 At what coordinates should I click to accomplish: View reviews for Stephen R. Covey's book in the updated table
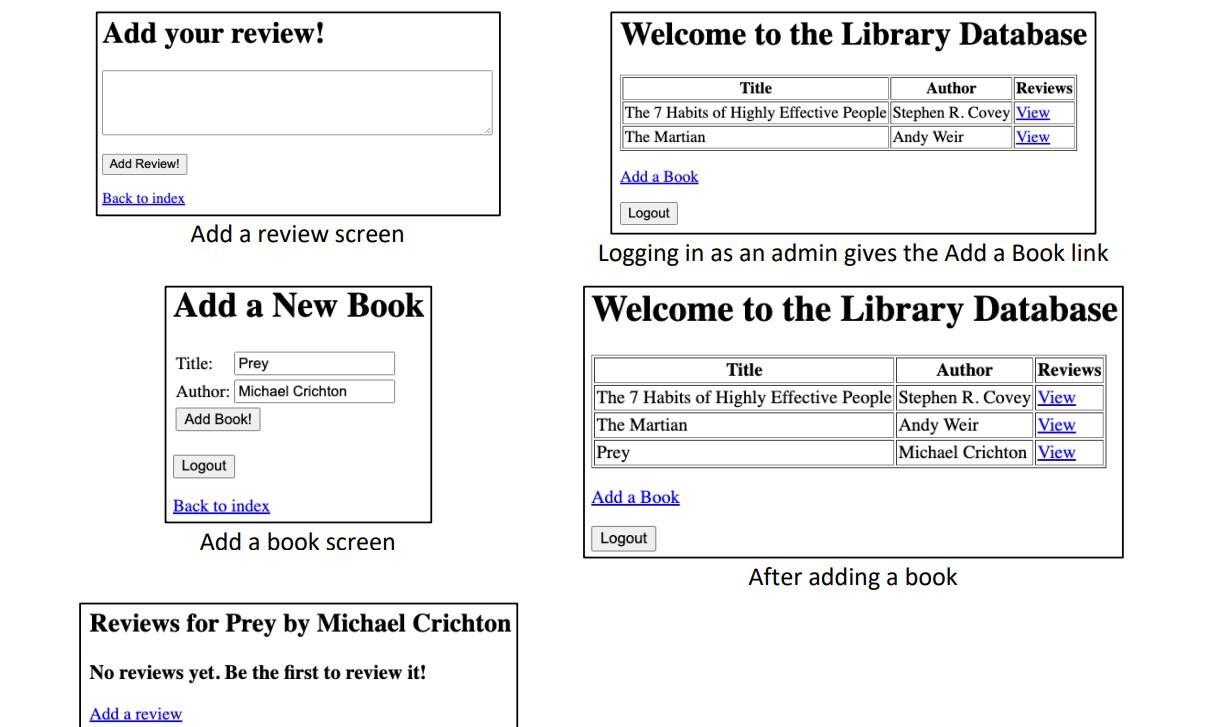point(1055,397)
